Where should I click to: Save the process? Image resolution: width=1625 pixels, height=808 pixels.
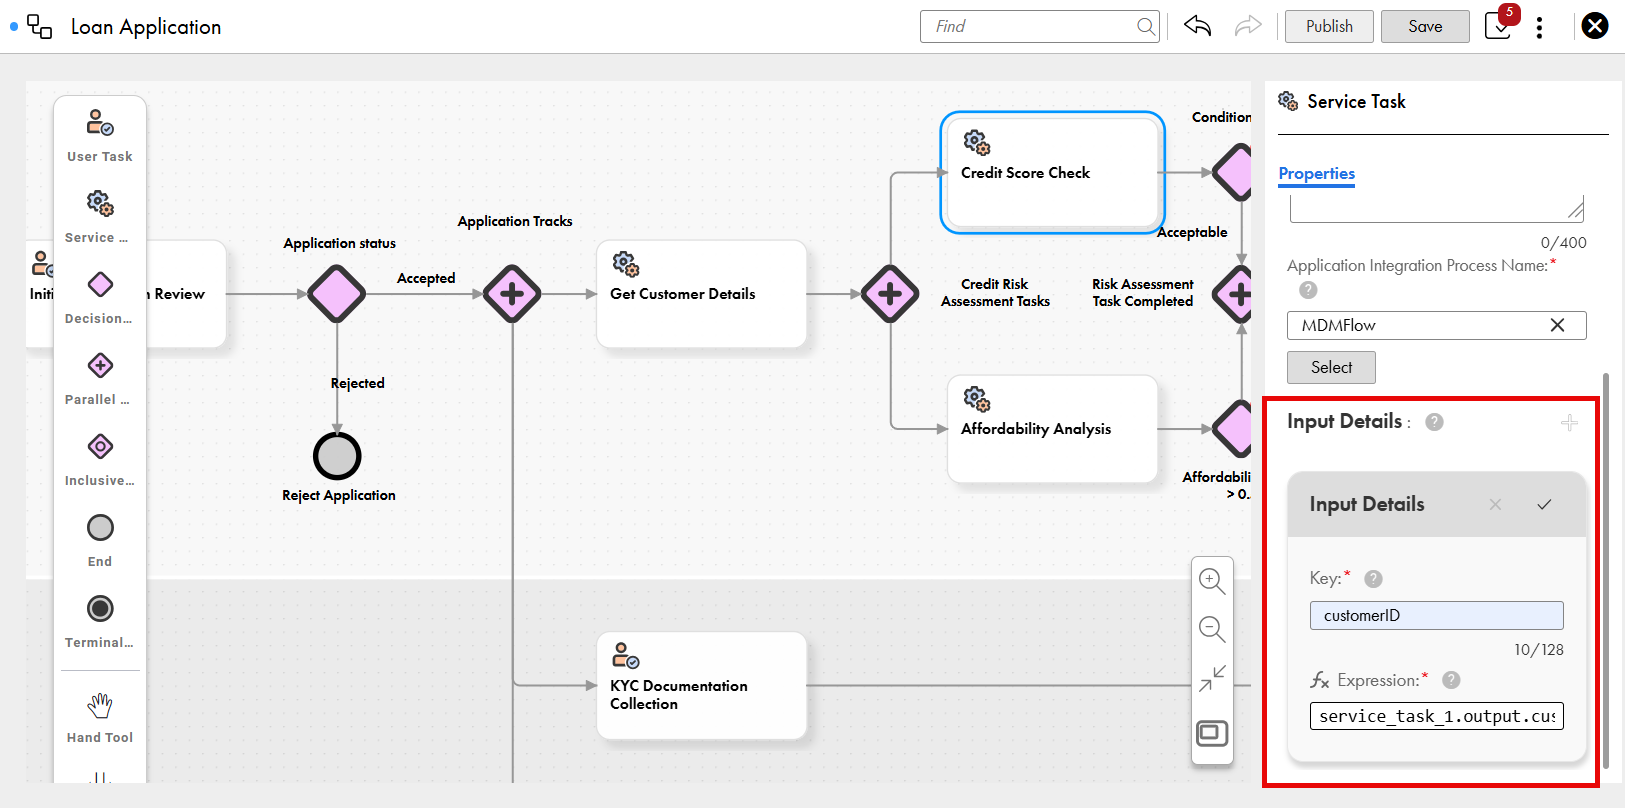[1425, 26]
